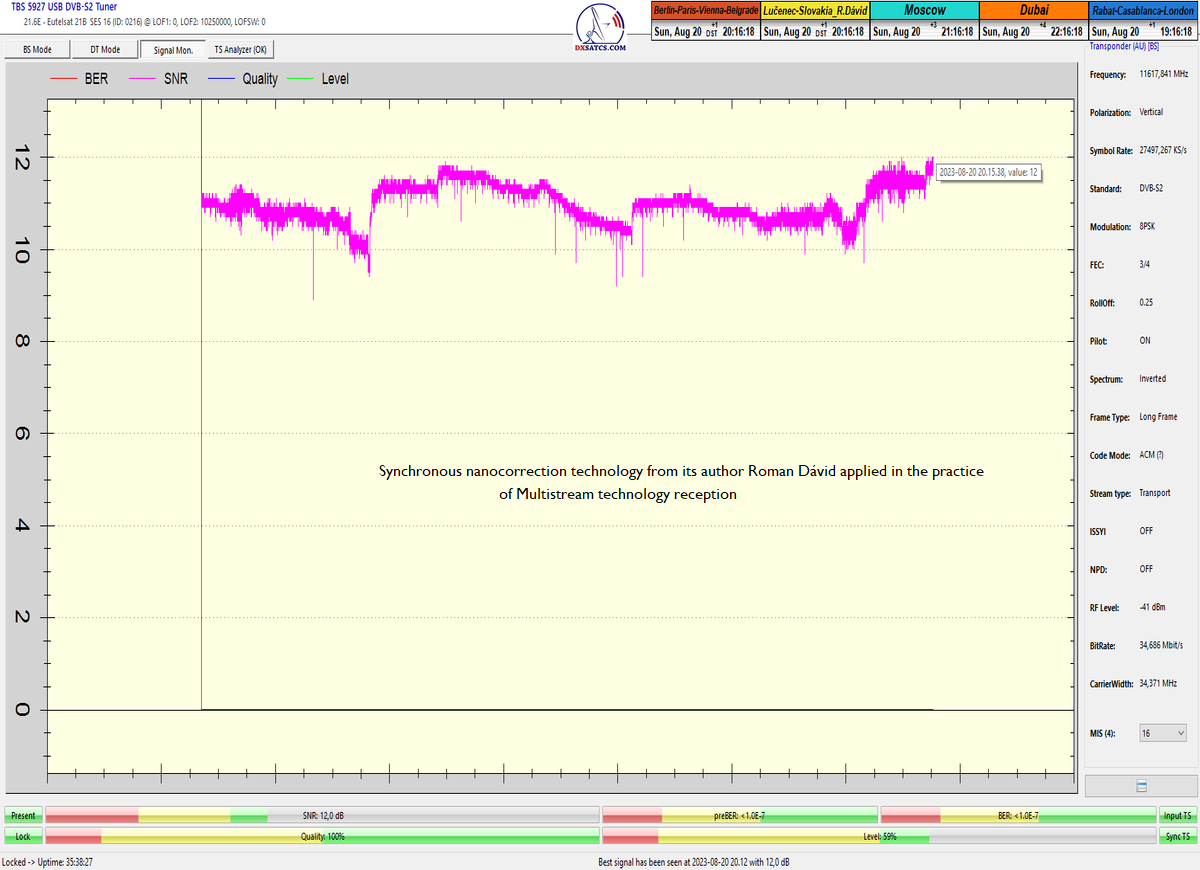
Task: Click the Quality 100% meter bar
Action: coord(322,836)
